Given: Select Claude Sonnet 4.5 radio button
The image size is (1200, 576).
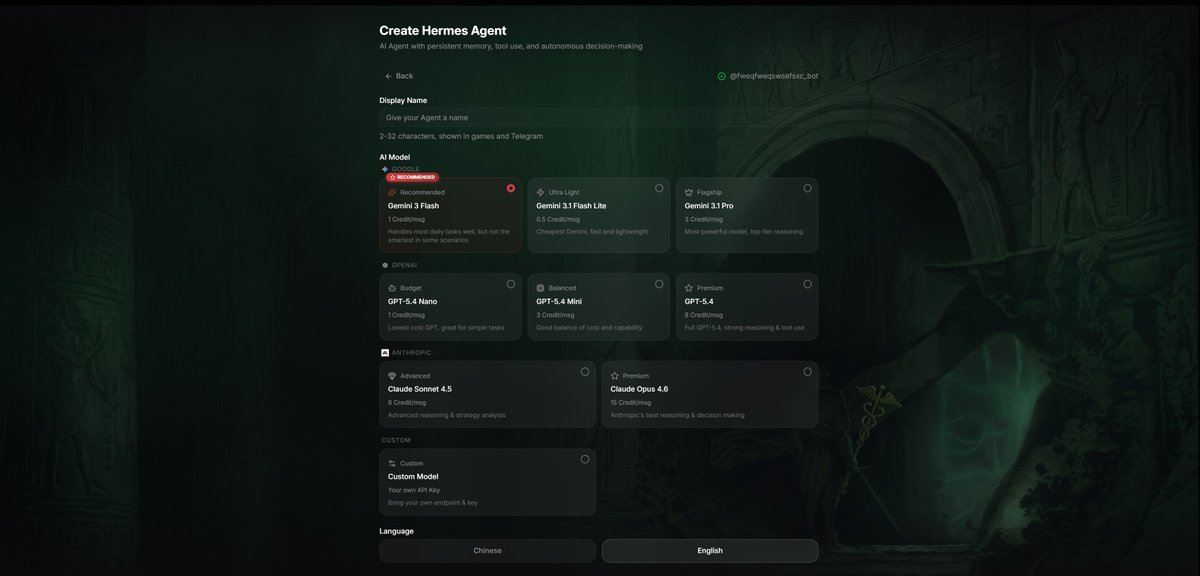Looking at the screenshot, I should (585, 372).
